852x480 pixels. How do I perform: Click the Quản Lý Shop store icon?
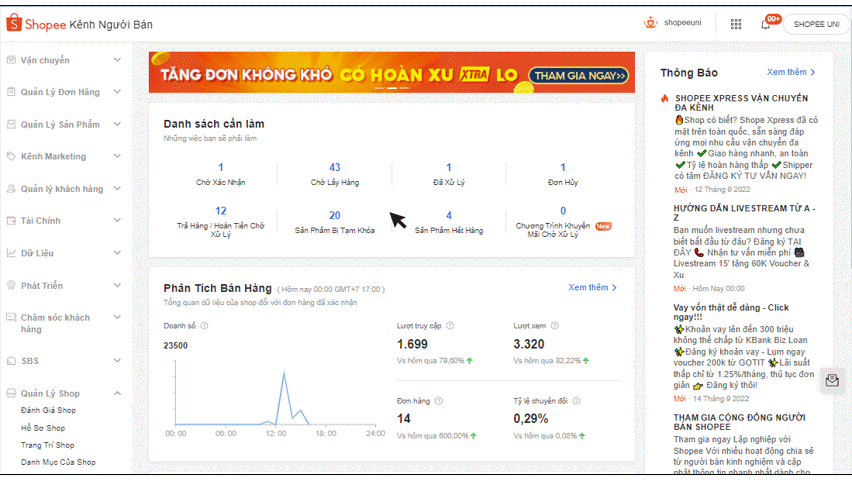(x=11, y=393)
